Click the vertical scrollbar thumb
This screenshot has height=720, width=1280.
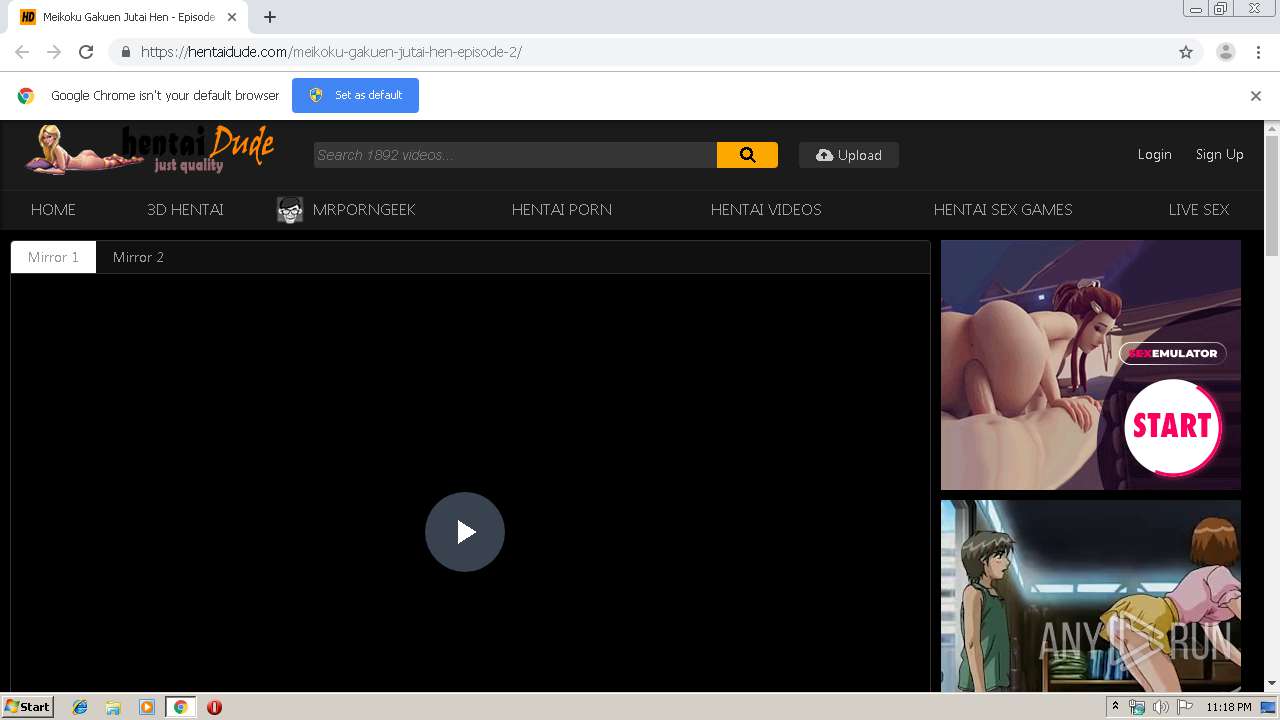pos(1272,196)
